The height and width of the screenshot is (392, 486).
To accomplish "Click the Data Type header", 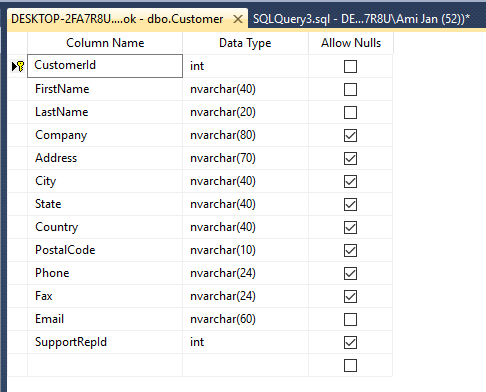I will click(246, 43).
